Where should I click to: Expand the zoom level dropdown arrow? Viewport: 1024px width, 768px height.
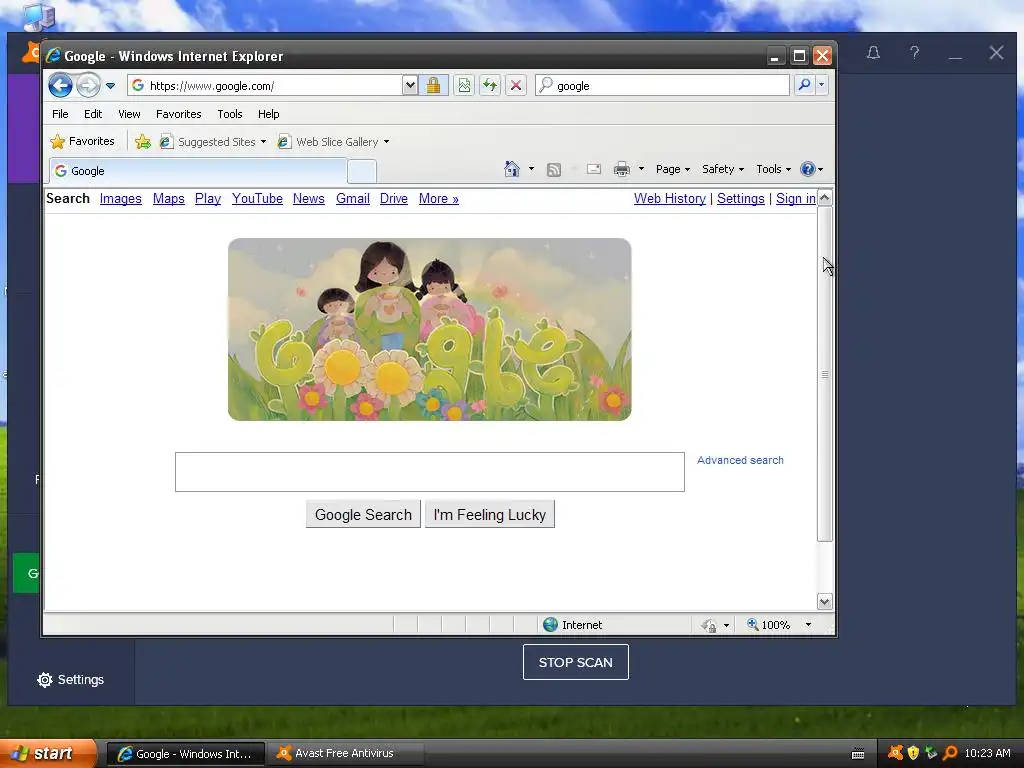[808, 625]
